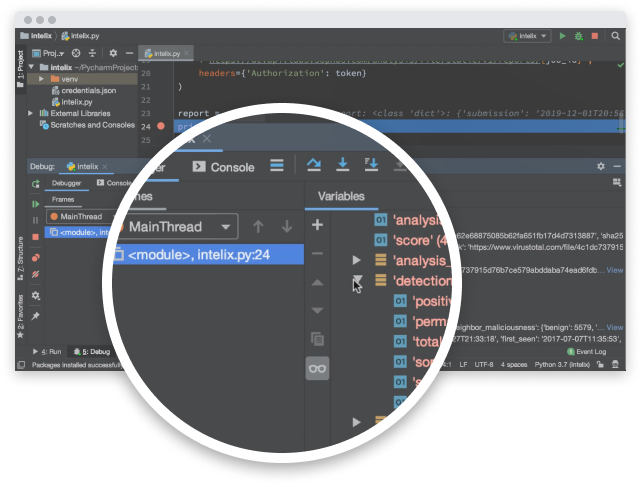Open credentials.json in the project tree
The width and height of the screenshot is (641, 487).
89,89
